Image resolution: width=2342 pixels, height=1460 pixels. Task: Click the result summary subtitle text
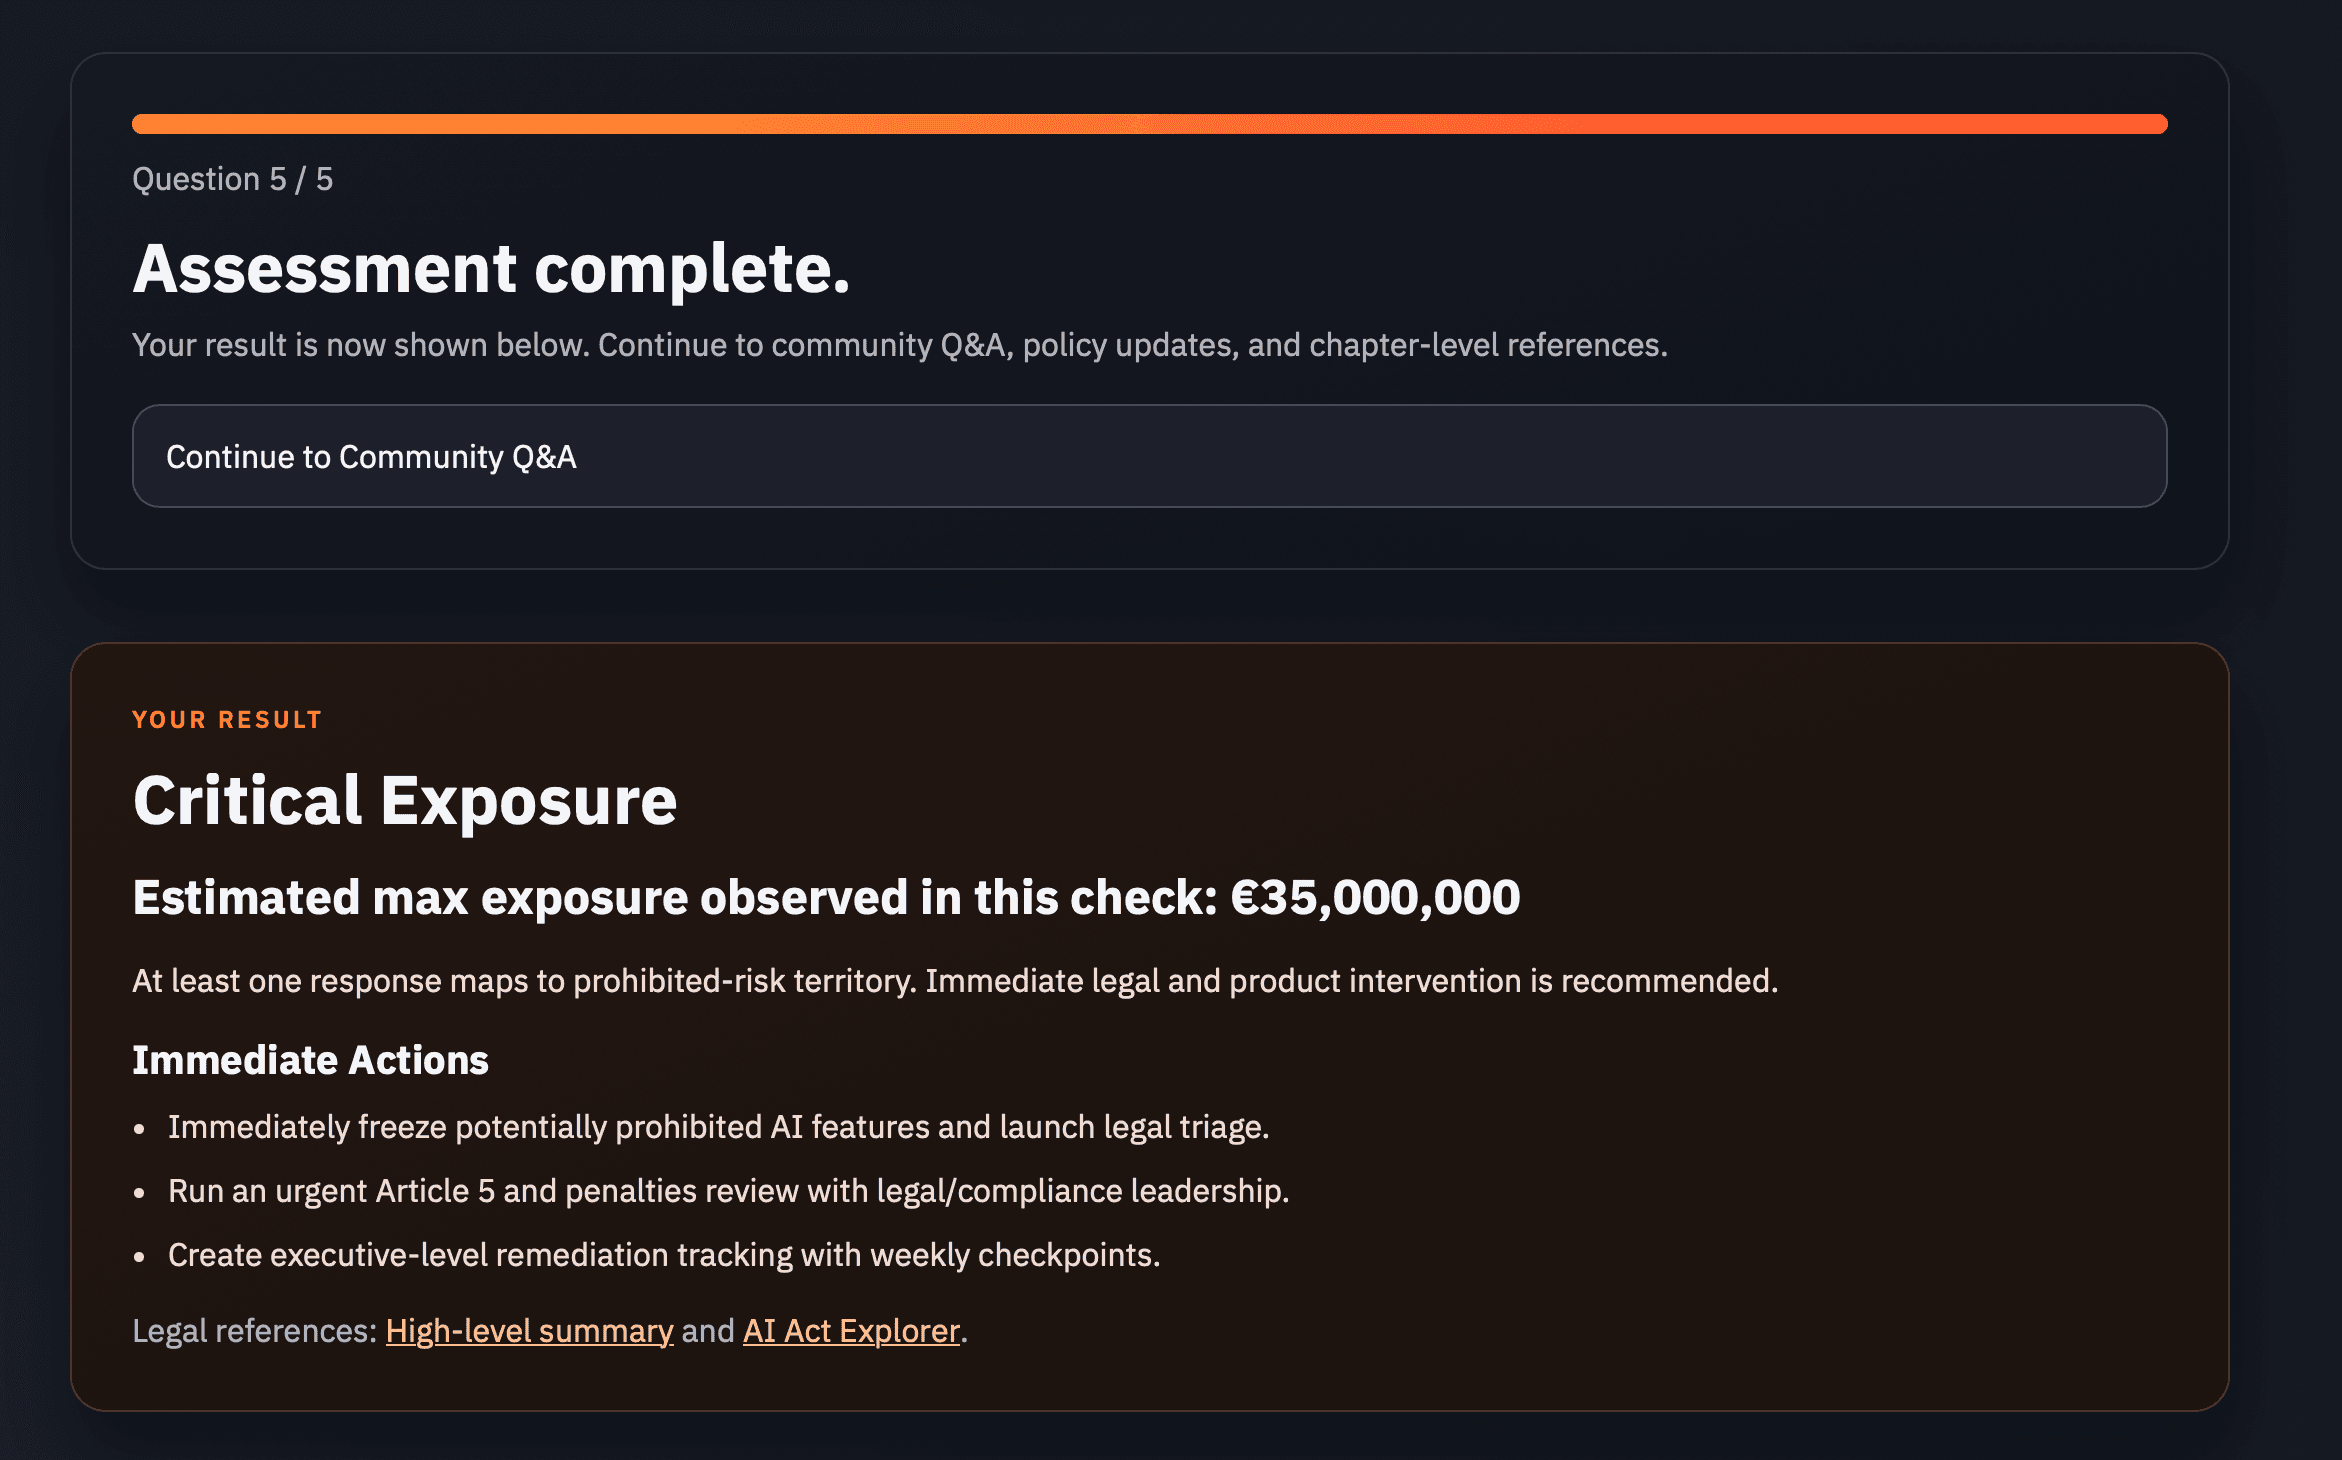pyautogui.click(x=900, y=345)
